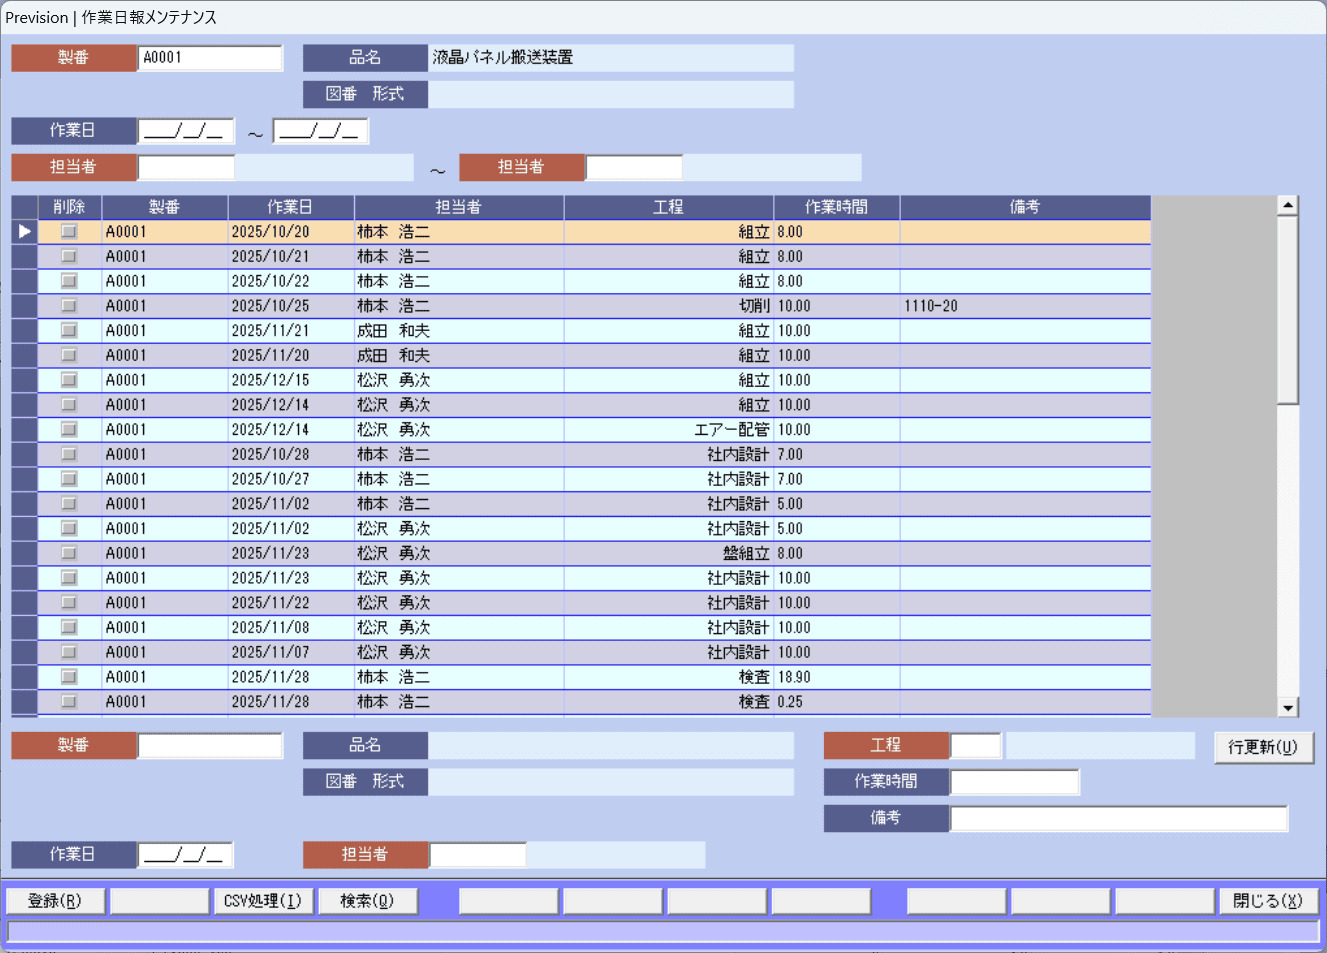Sort by the 作業日 column header
This screenshot has height=953, width=1327.
[290, 207]
